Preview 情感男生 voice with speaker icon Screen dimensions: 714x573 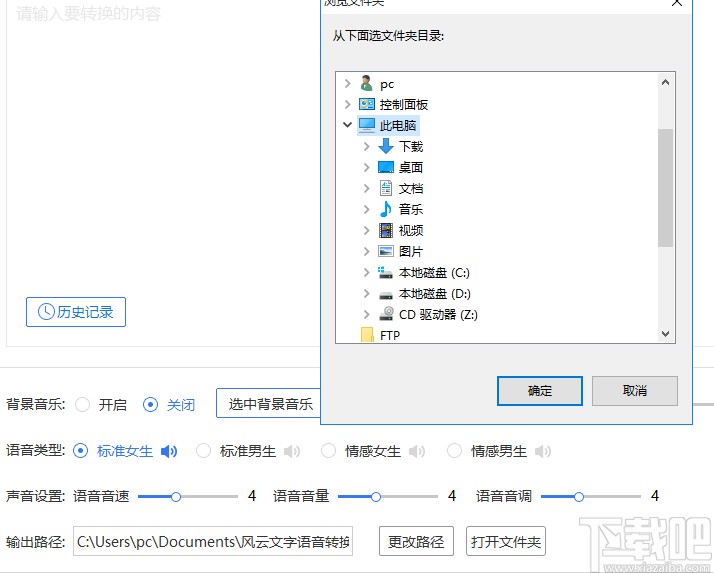coord(543,451)
